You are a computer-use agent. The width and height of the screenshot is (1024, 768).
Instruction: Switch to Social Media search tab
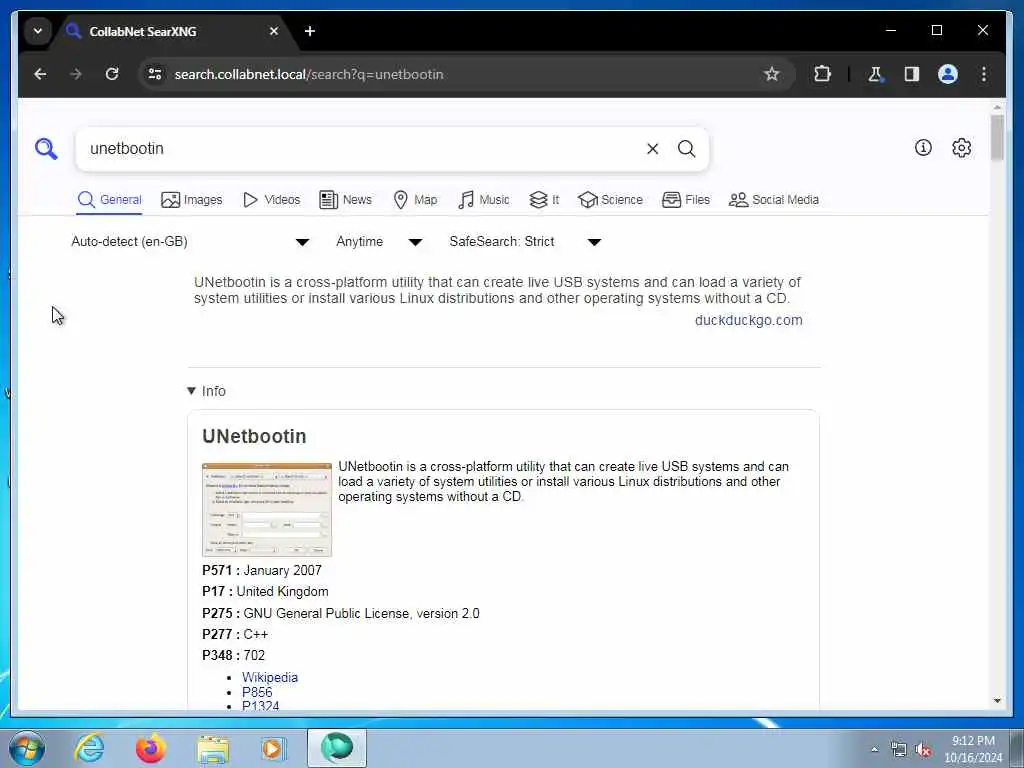coord(774,200)
